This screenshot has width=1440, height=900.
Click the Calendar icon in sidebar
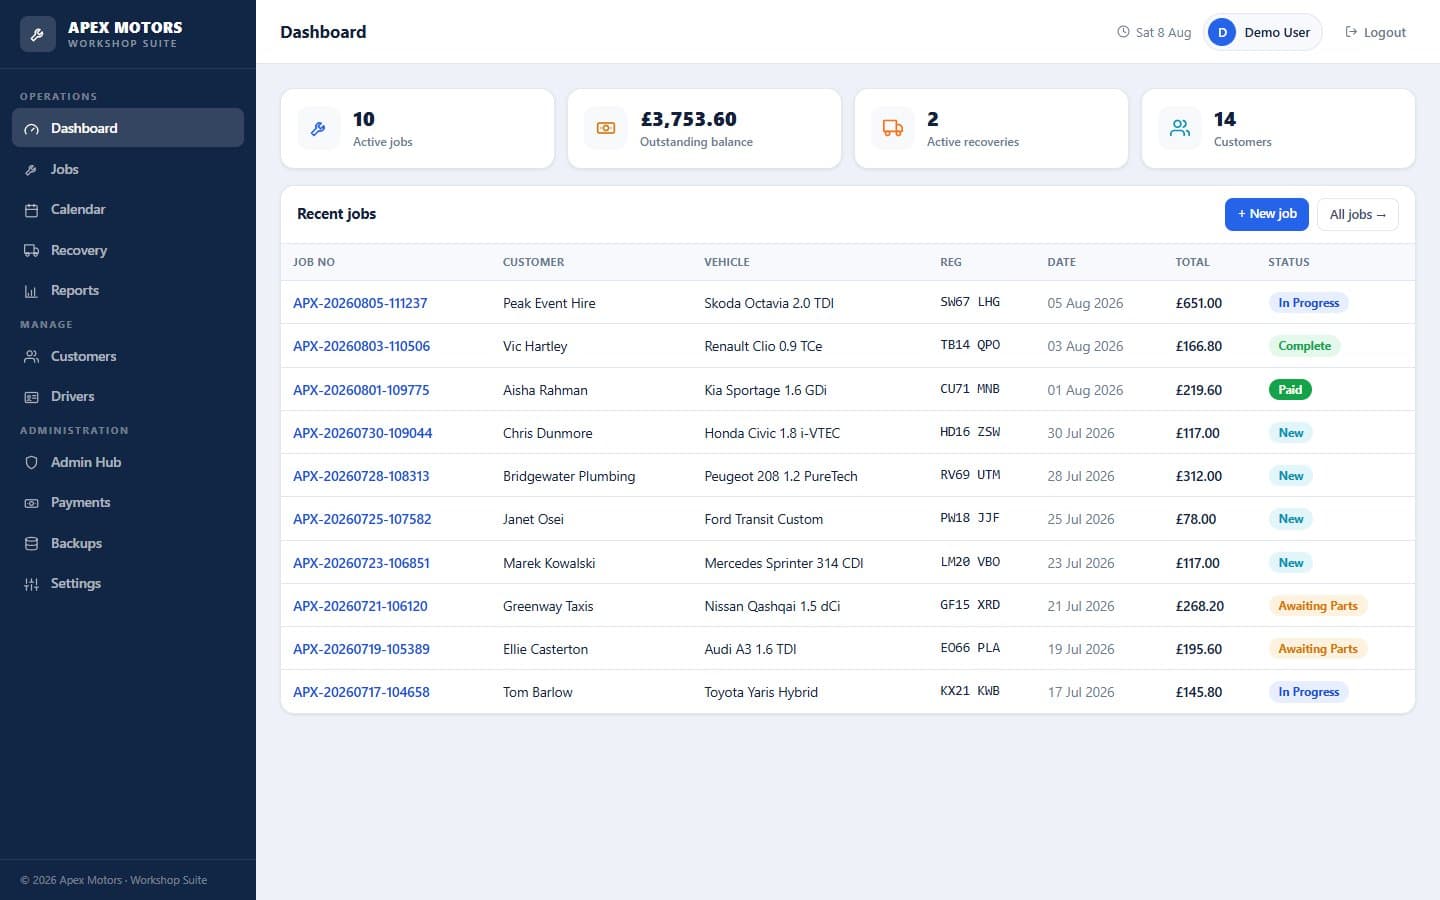coord(31,210)
